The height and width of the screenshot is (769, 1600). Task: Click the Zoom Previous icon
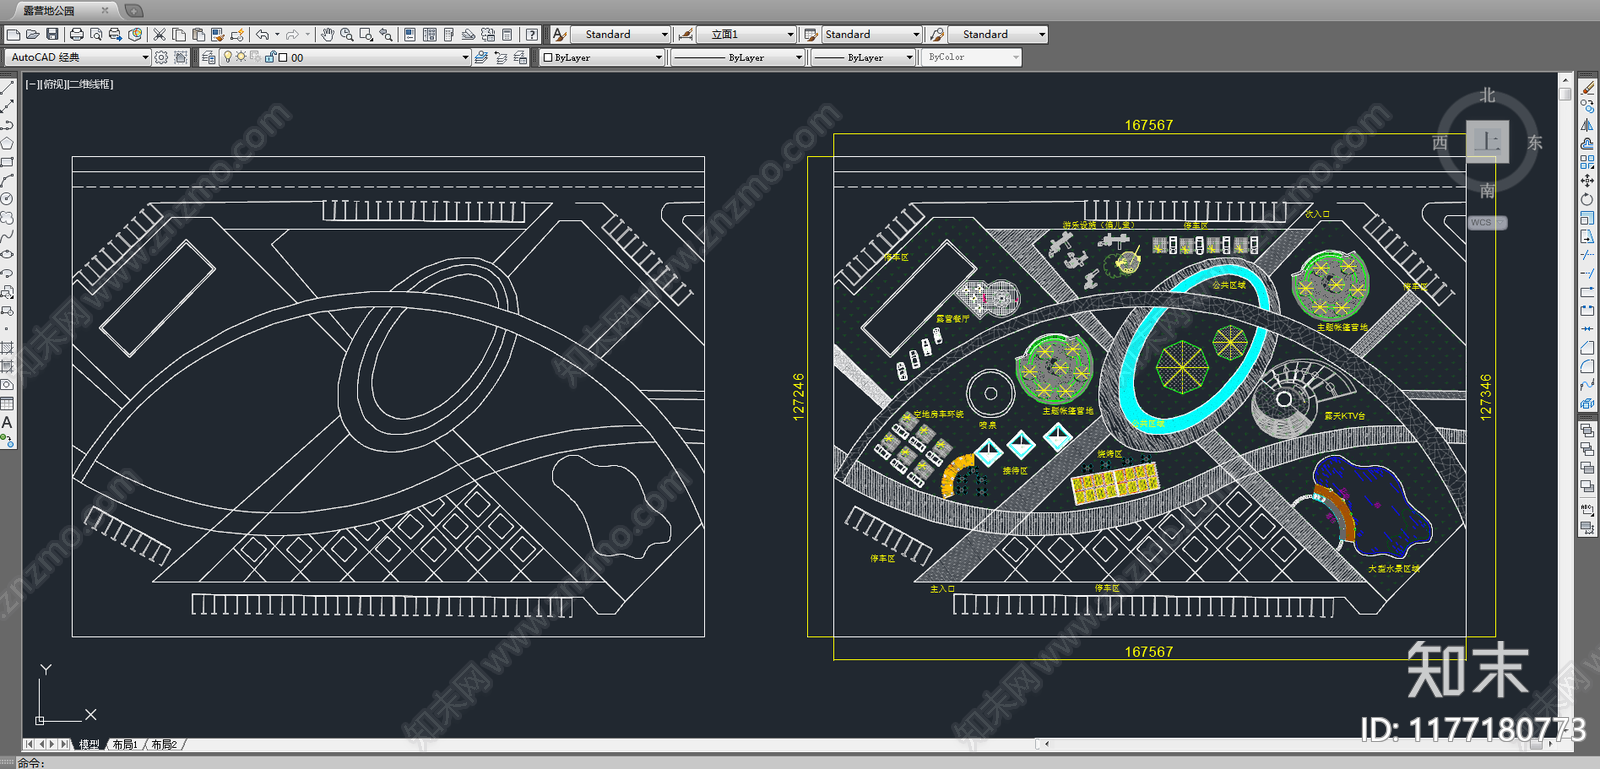[x=385, y=34]
